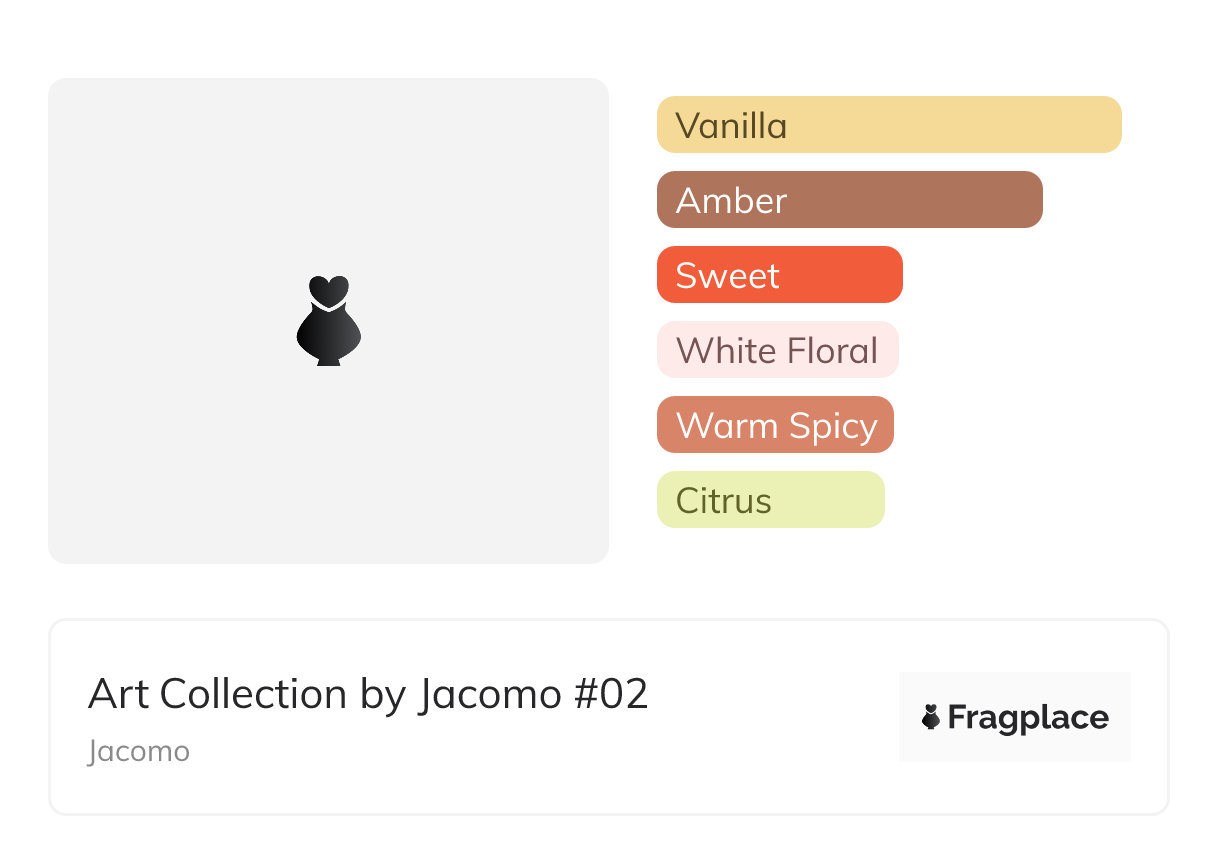The image size is (1218, 864).
Task: Click the word 'Spicy' in Warm Spicy tag
Action: point(832,426)
